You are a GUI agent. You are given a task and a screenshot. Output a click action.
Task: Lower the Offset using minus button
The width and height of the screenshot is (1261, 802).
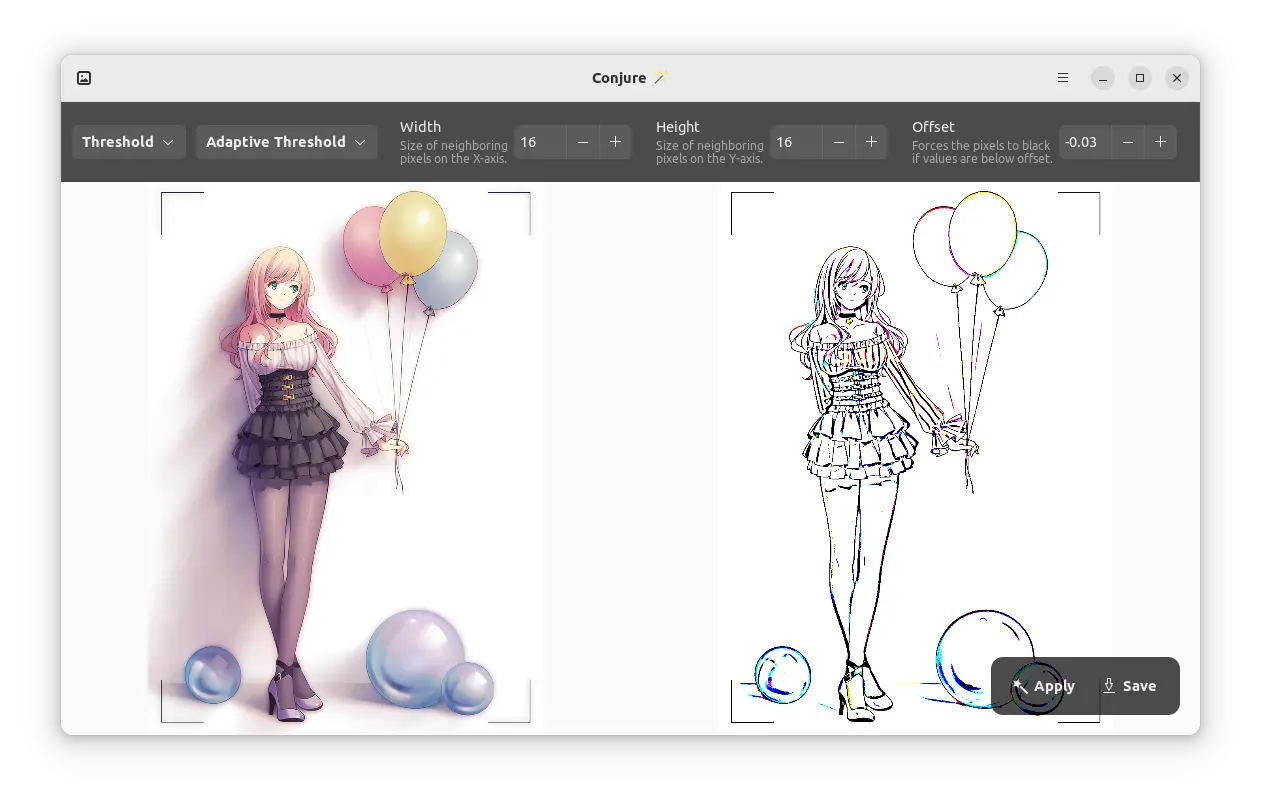(1128, 142)
